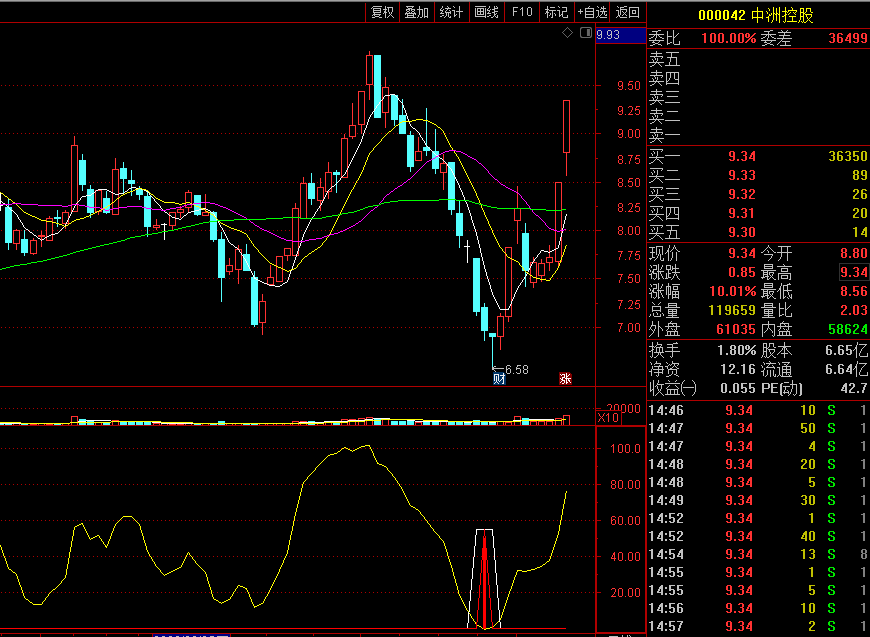Click the 委差 36499 value
The height and width of the screenshot is (637, 870).
click(848, 38)
